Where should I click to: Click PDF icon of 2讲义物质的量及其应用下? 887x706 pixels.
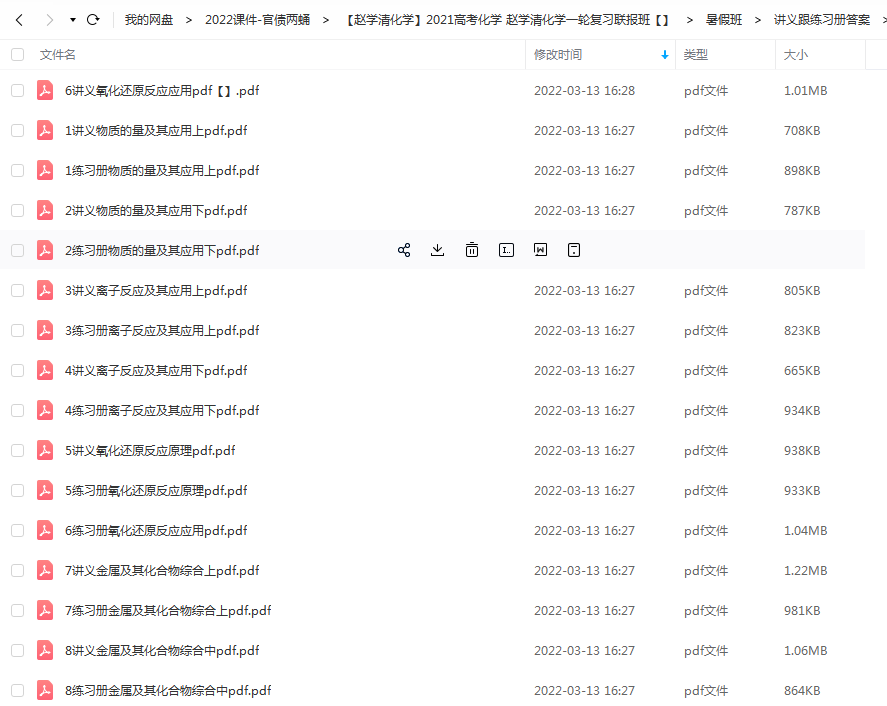point(45,210)
